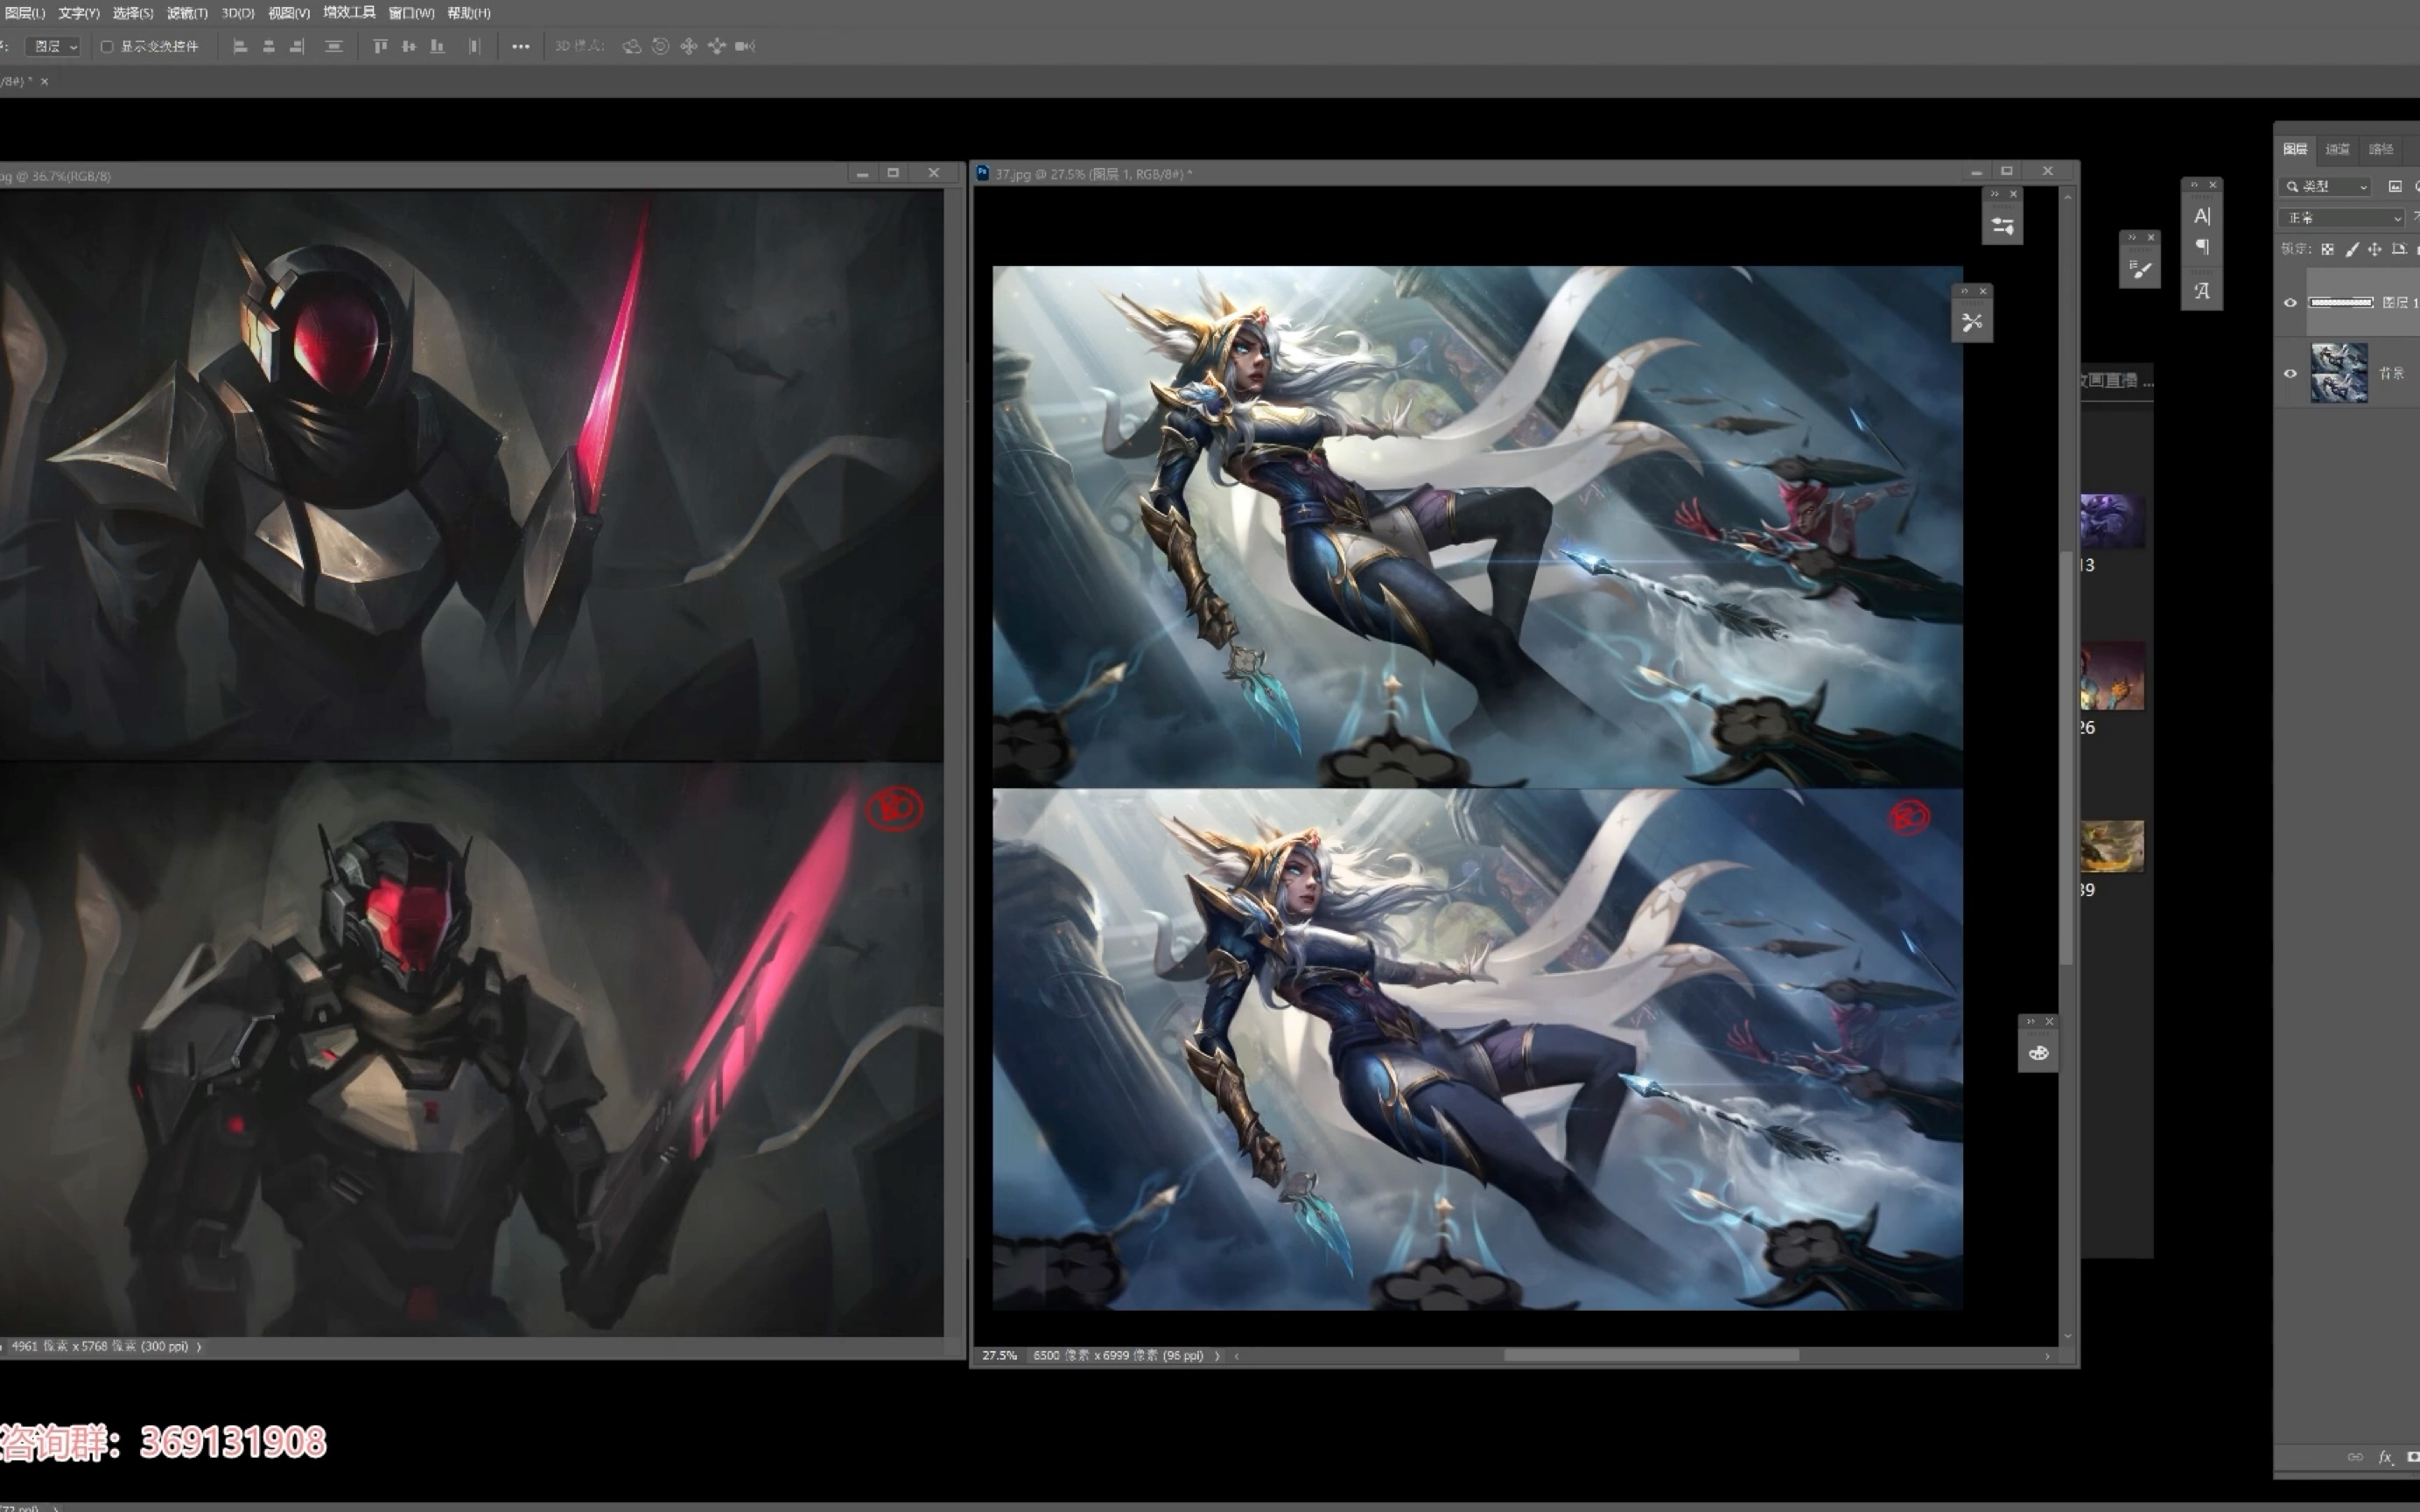Viewport: 2420px width, 1512px height.
Task: Select the 图层 layers tab
Action: point(2295,149)
